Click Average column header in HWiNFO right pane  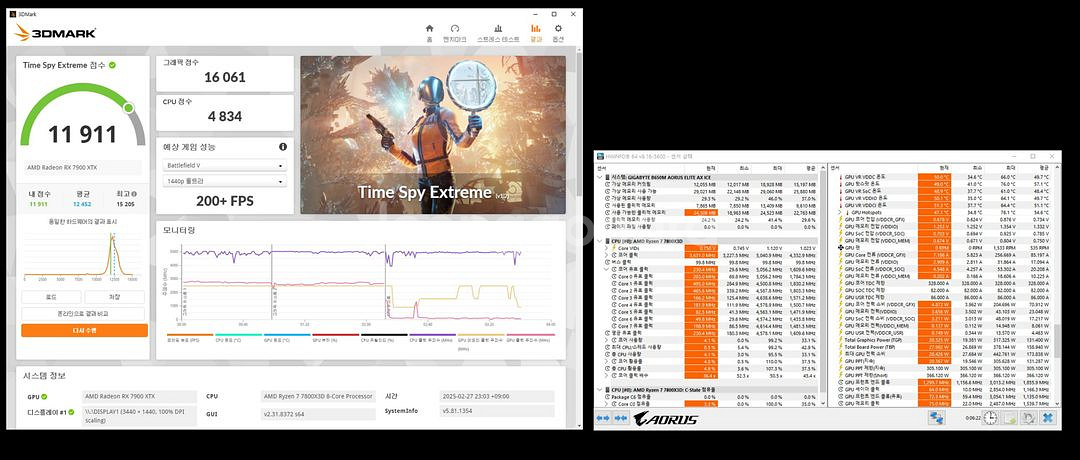[x=1044, y=167]
